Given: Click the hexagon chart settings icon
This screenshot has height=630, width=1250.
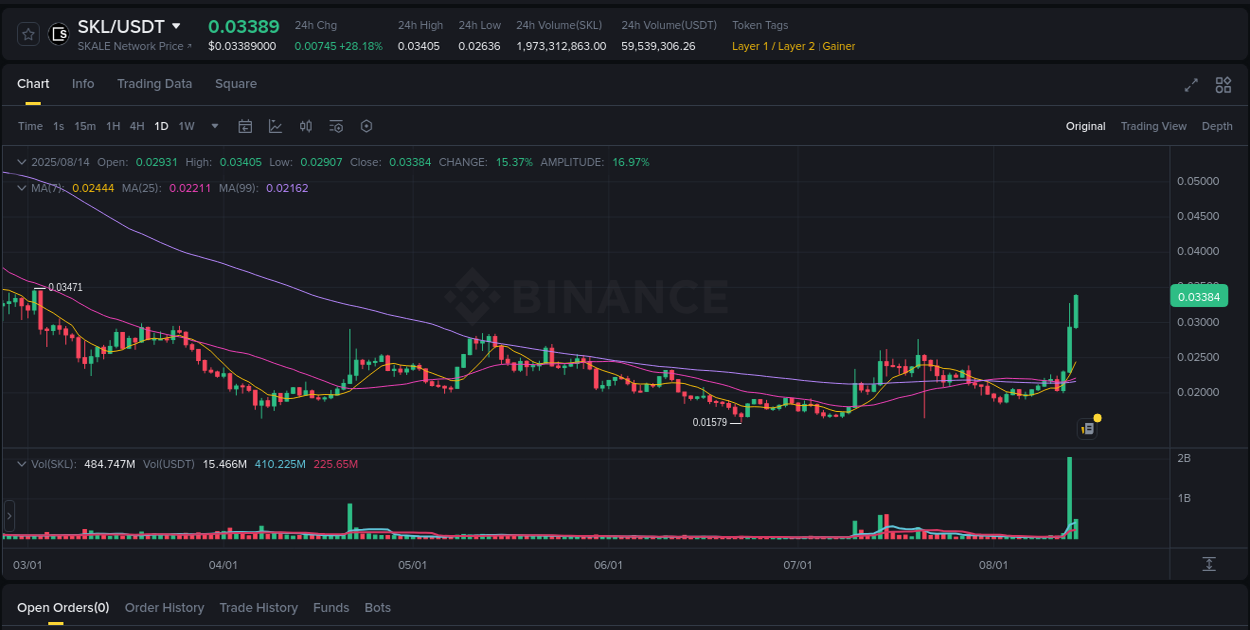Looking at the screenshot, I should coord(366,126).
